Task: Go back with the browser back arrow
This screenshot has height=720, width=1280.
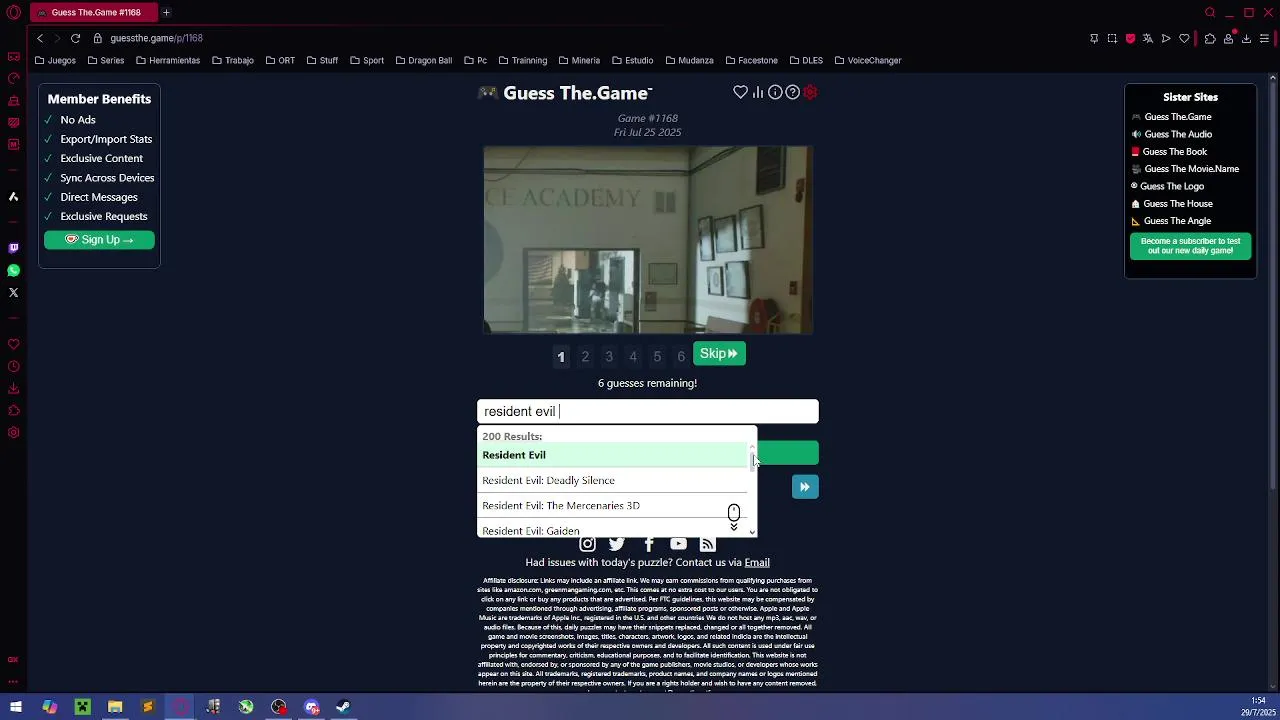Action: 40,38
